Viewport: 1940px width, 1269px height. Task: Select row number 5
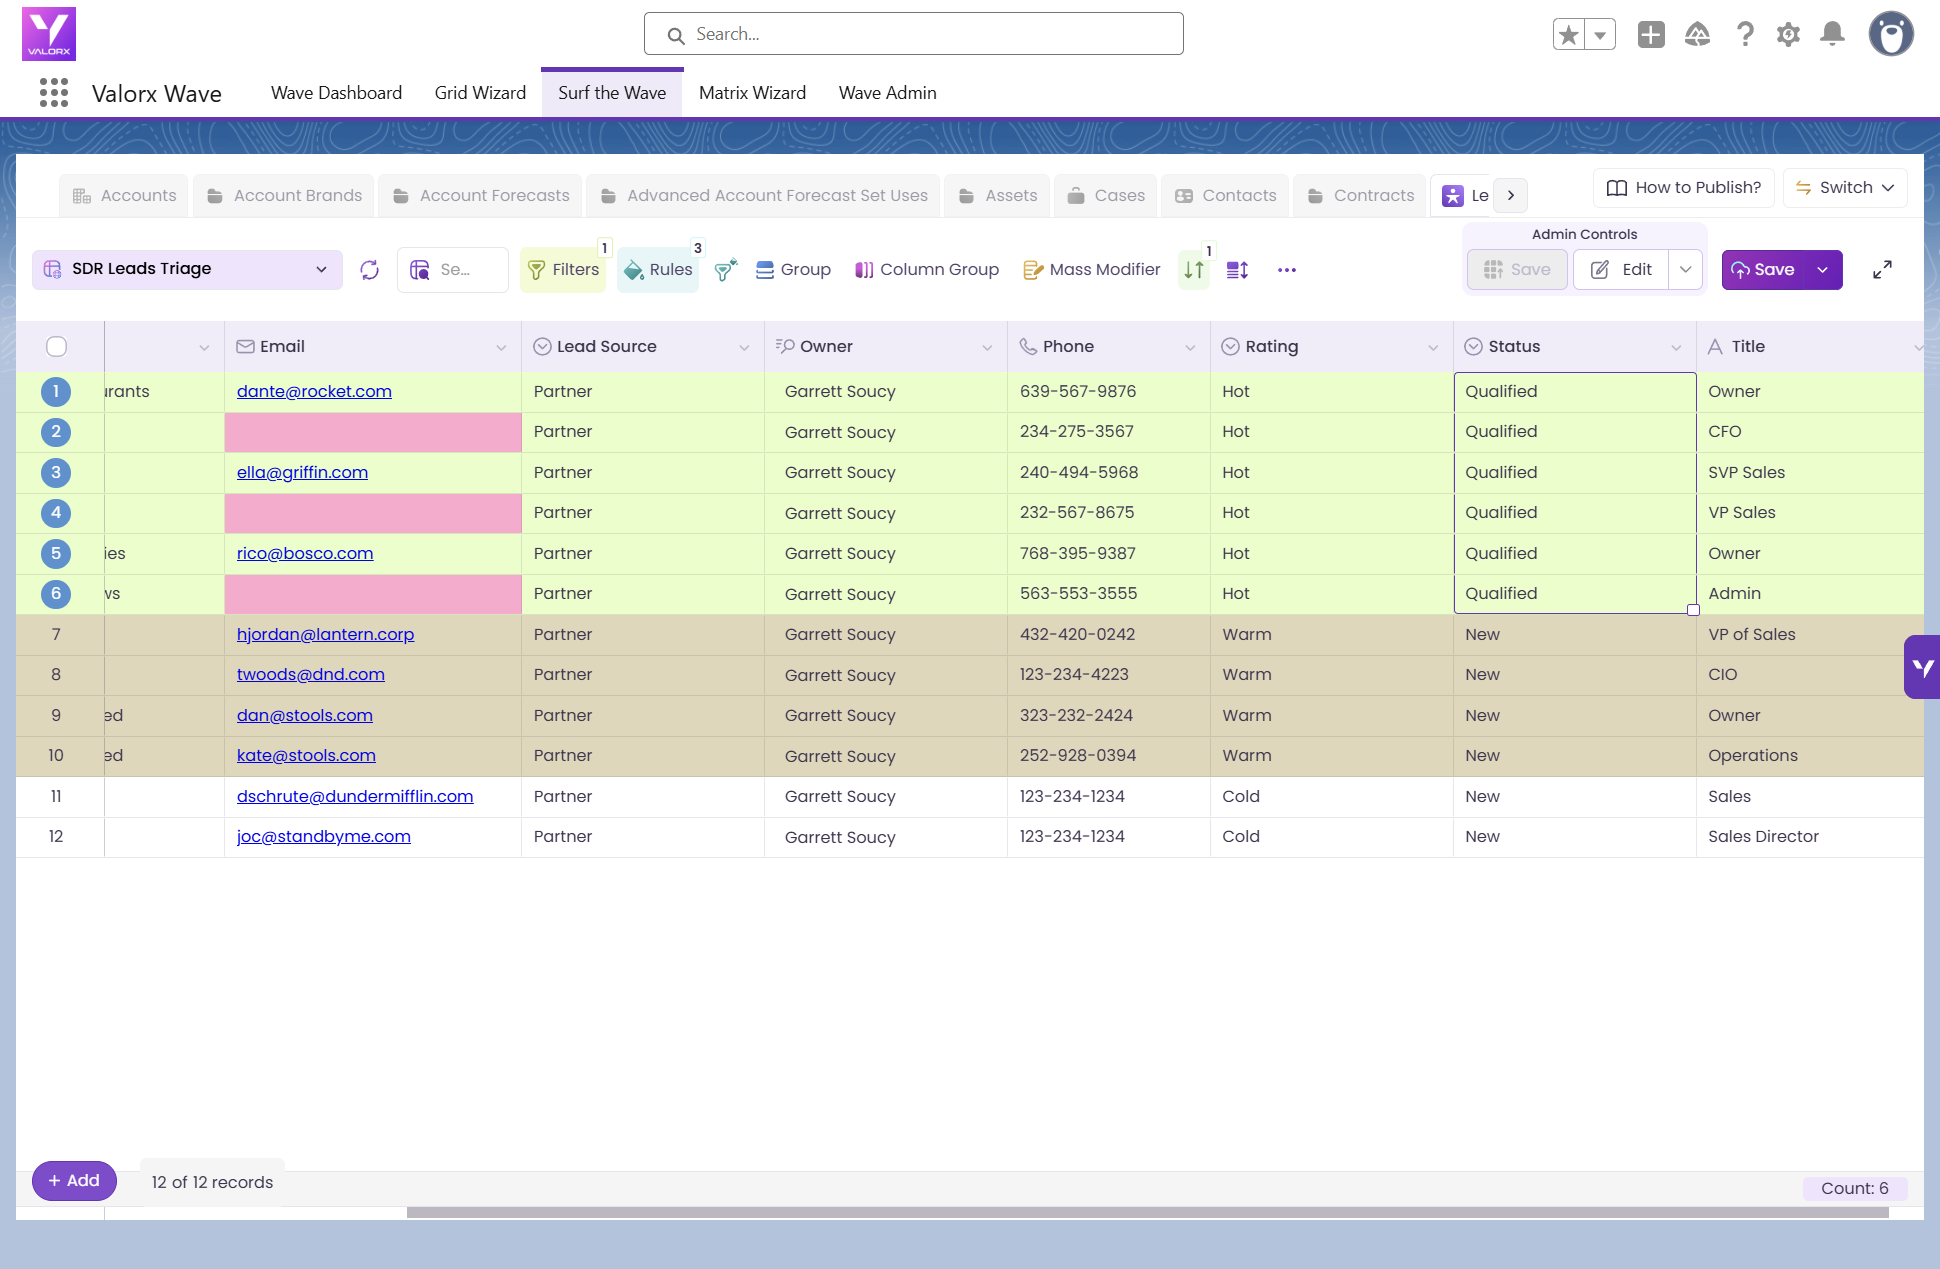pos(56,554)
